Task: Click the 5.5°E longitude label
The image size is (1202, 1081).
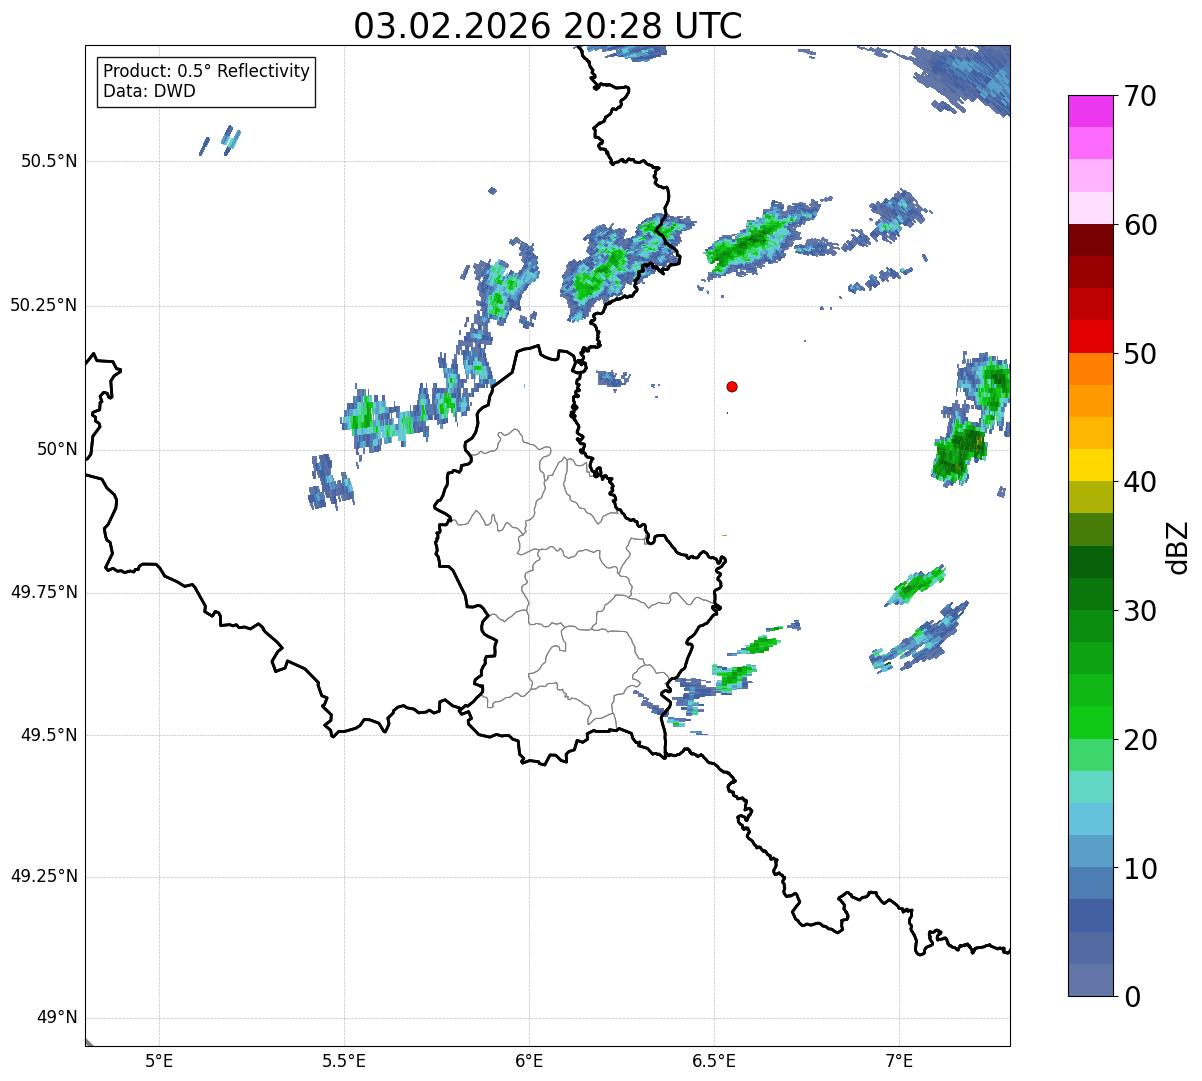Action: click(344, 1060)
